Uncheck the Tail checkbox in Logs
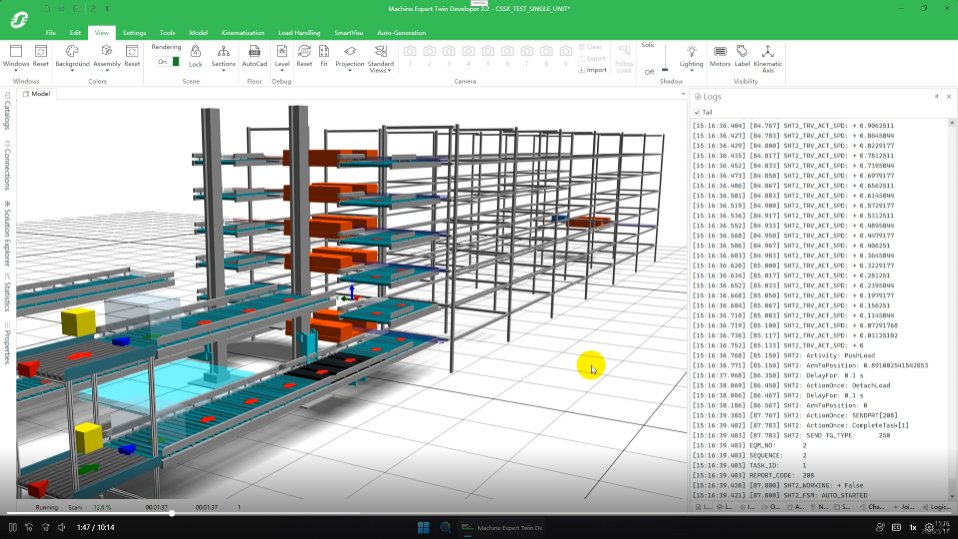 pyautogui.click(x=697, y=112)
